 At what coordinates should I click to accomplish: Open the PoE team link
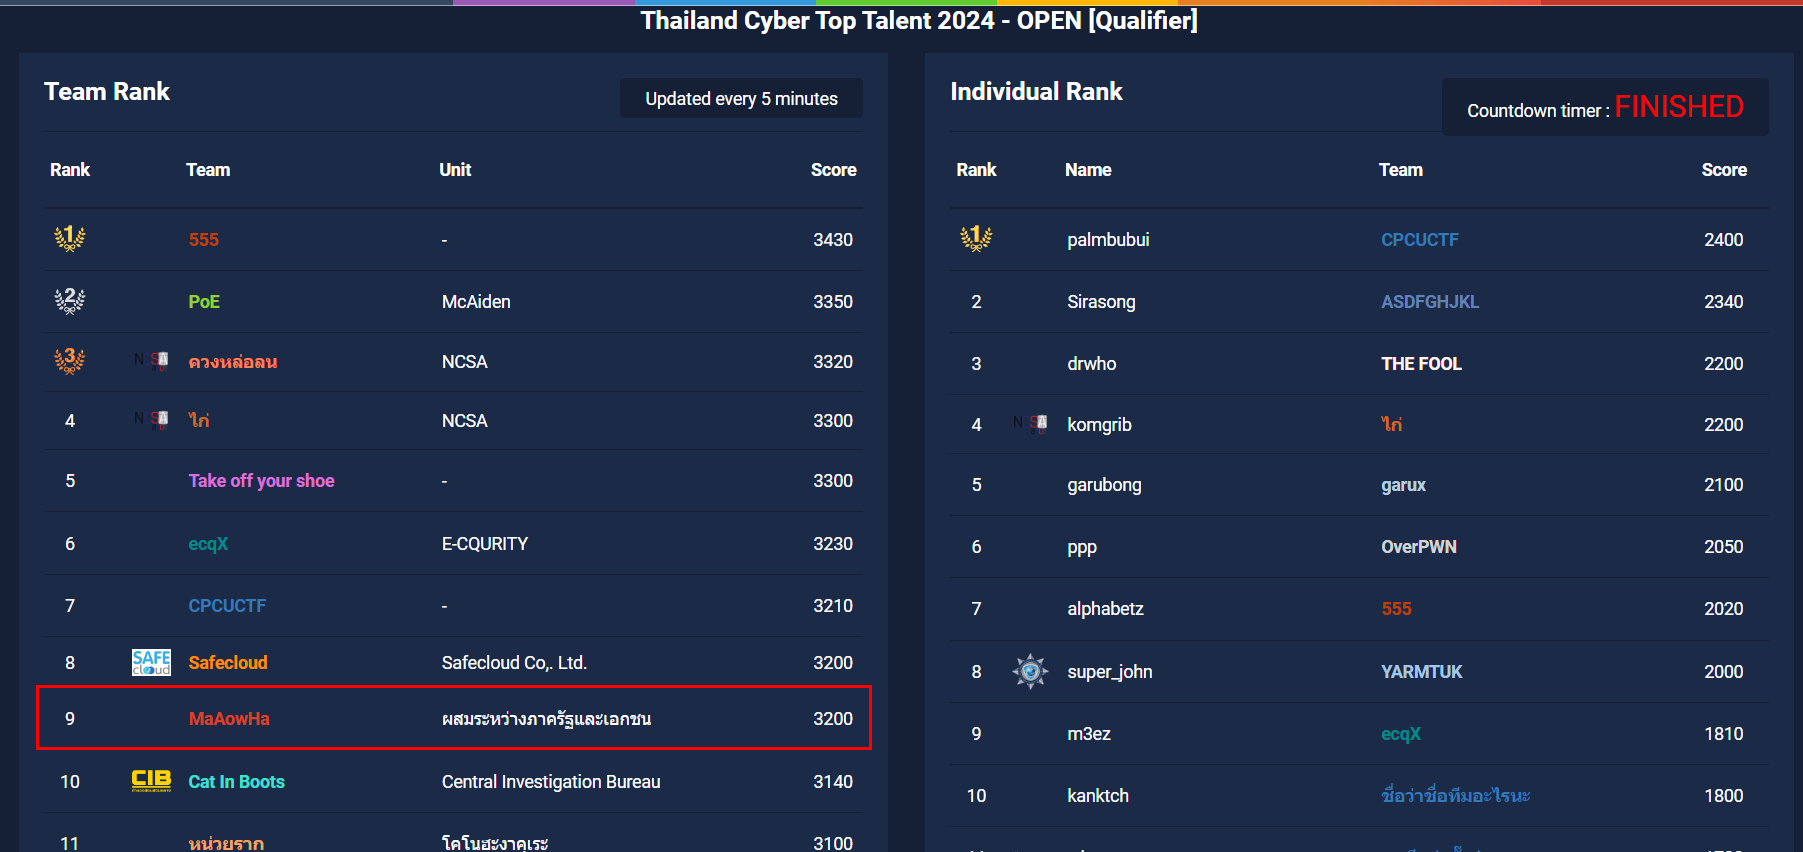(x=204, y=302)
